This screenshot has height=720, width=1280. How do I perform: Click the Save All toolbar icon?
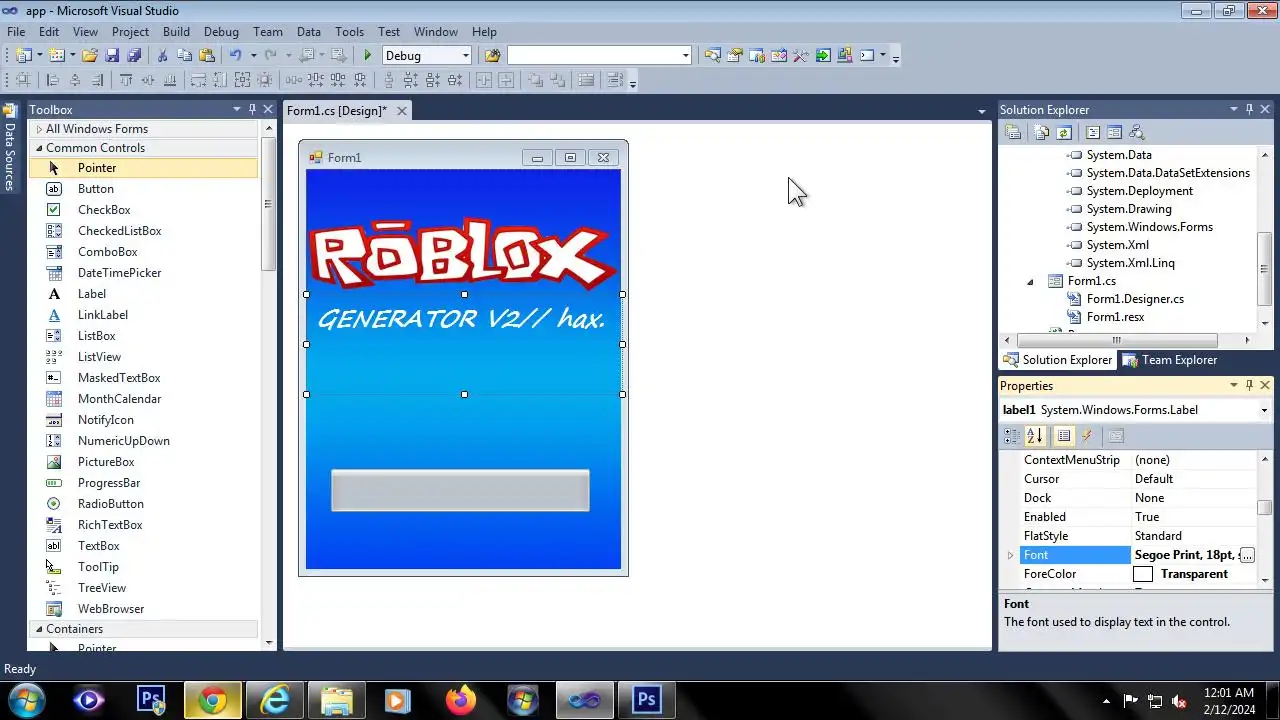coord(134,56)
